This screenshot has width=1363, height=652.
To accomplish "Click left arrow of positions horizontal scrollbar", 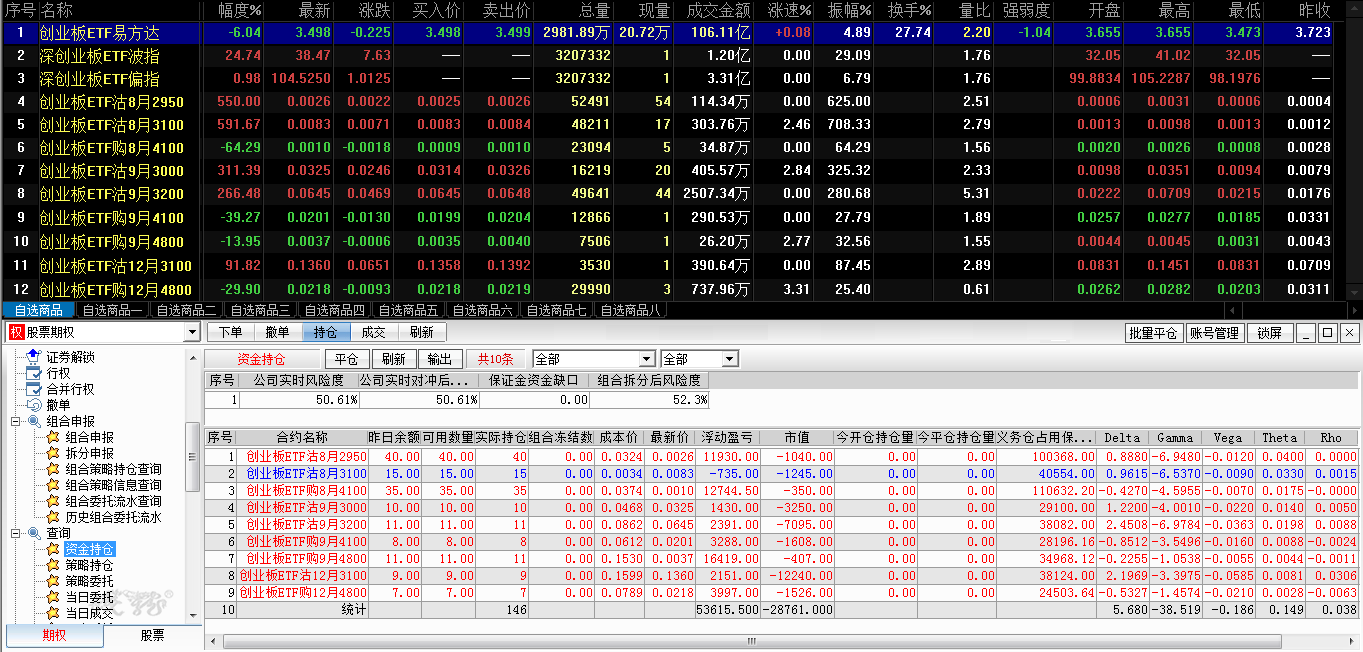I will coord(211,641).
